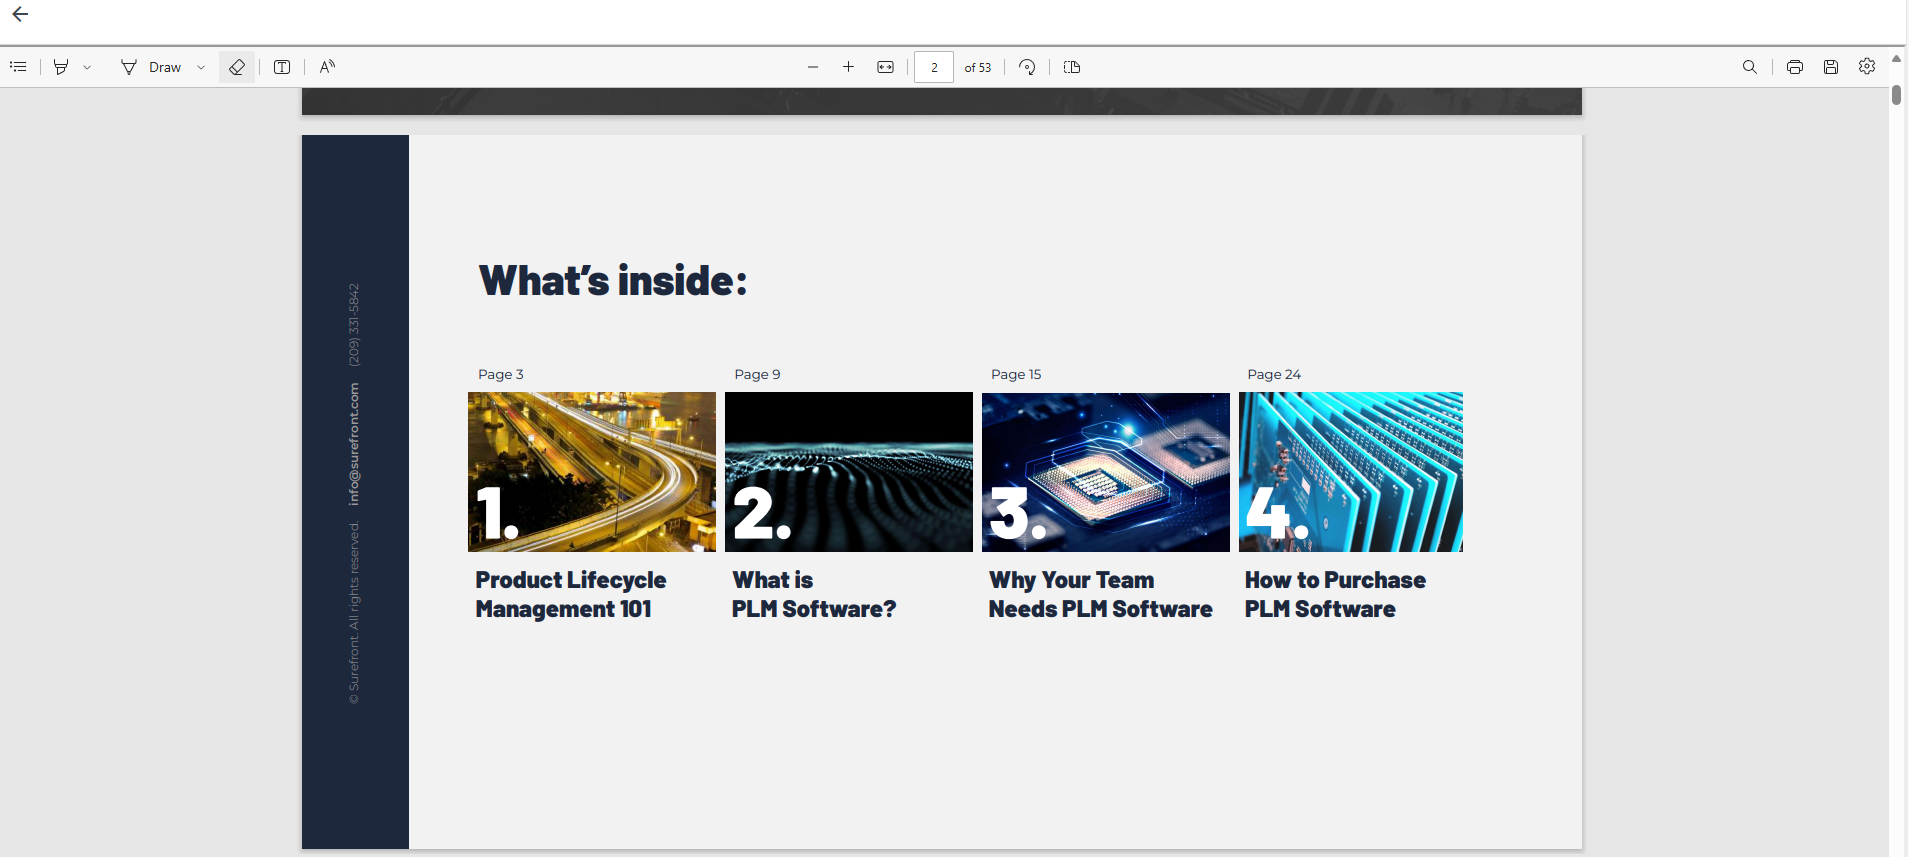1909x857 pixels.
Task: Select the Highlight tool
Action: click(x=61, y=67)
